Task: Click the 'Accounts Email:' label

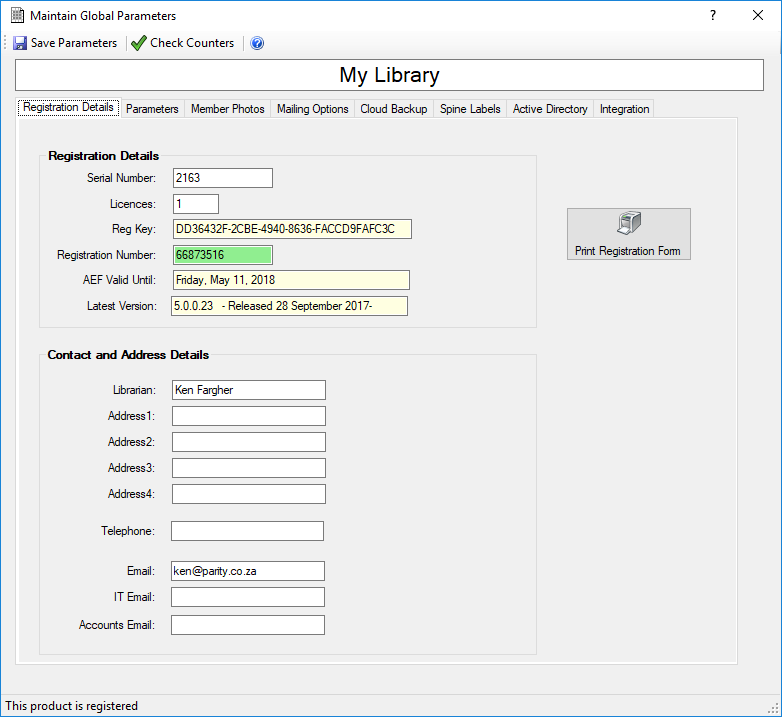Action: pos(117,625)
